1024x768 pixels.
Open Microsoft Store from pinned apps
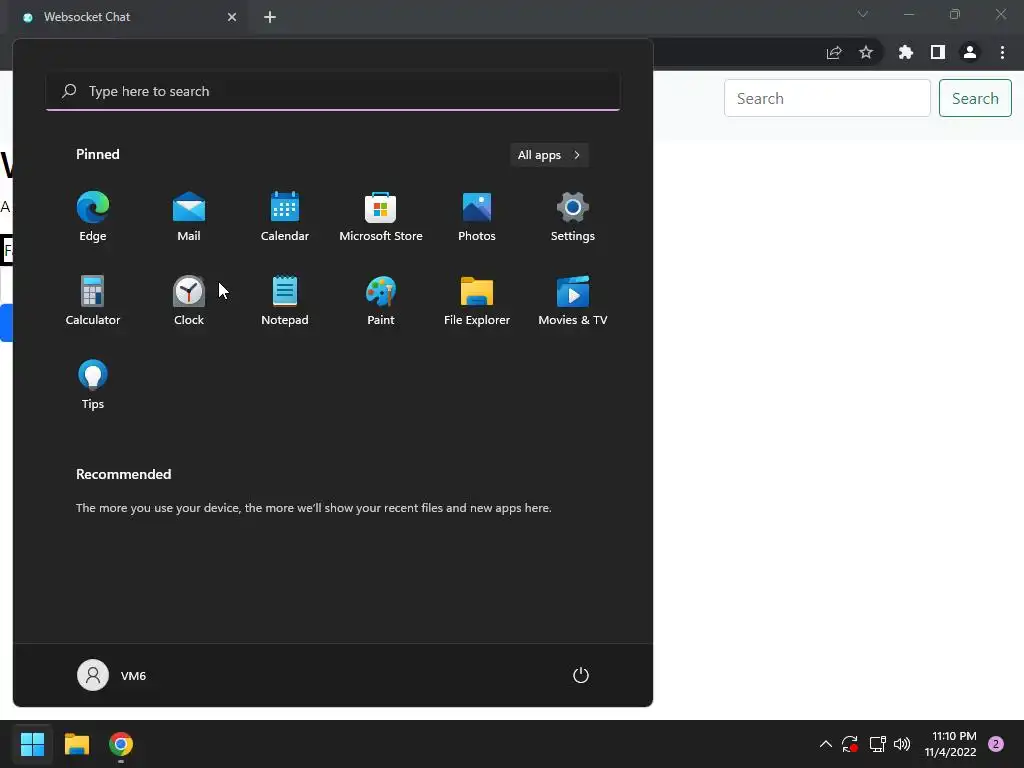point(381,217)
